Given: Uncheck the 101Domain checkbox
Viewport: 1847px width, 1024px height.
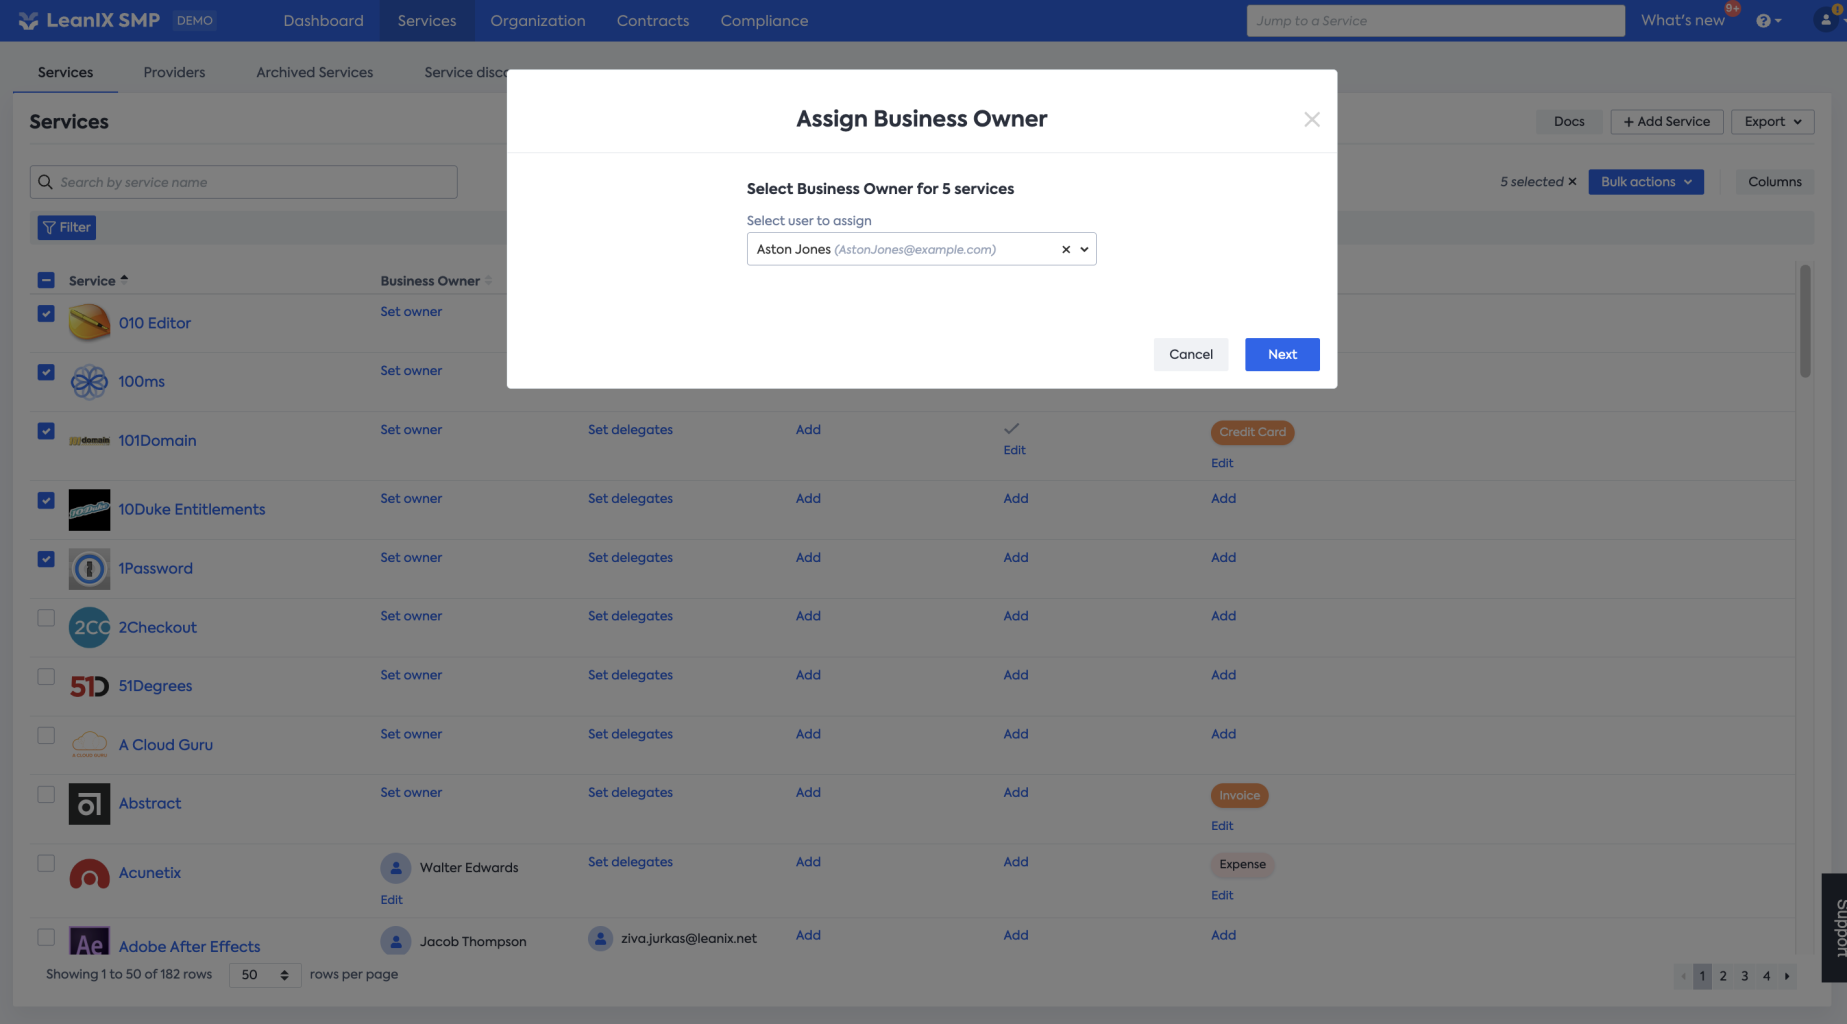Looking at the screenshot, I should point(46,431).
